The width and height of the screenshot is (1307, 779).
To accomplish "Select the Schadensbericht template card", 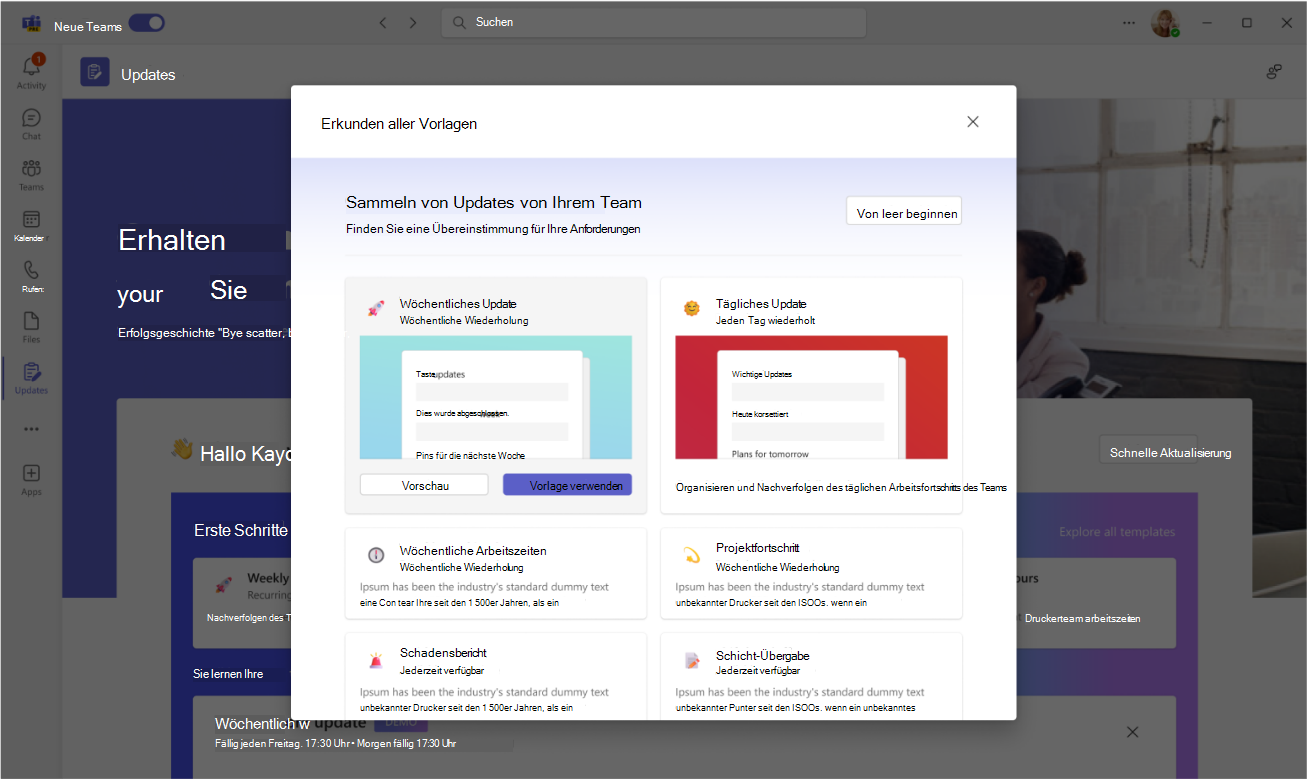I will click(496, 676).
